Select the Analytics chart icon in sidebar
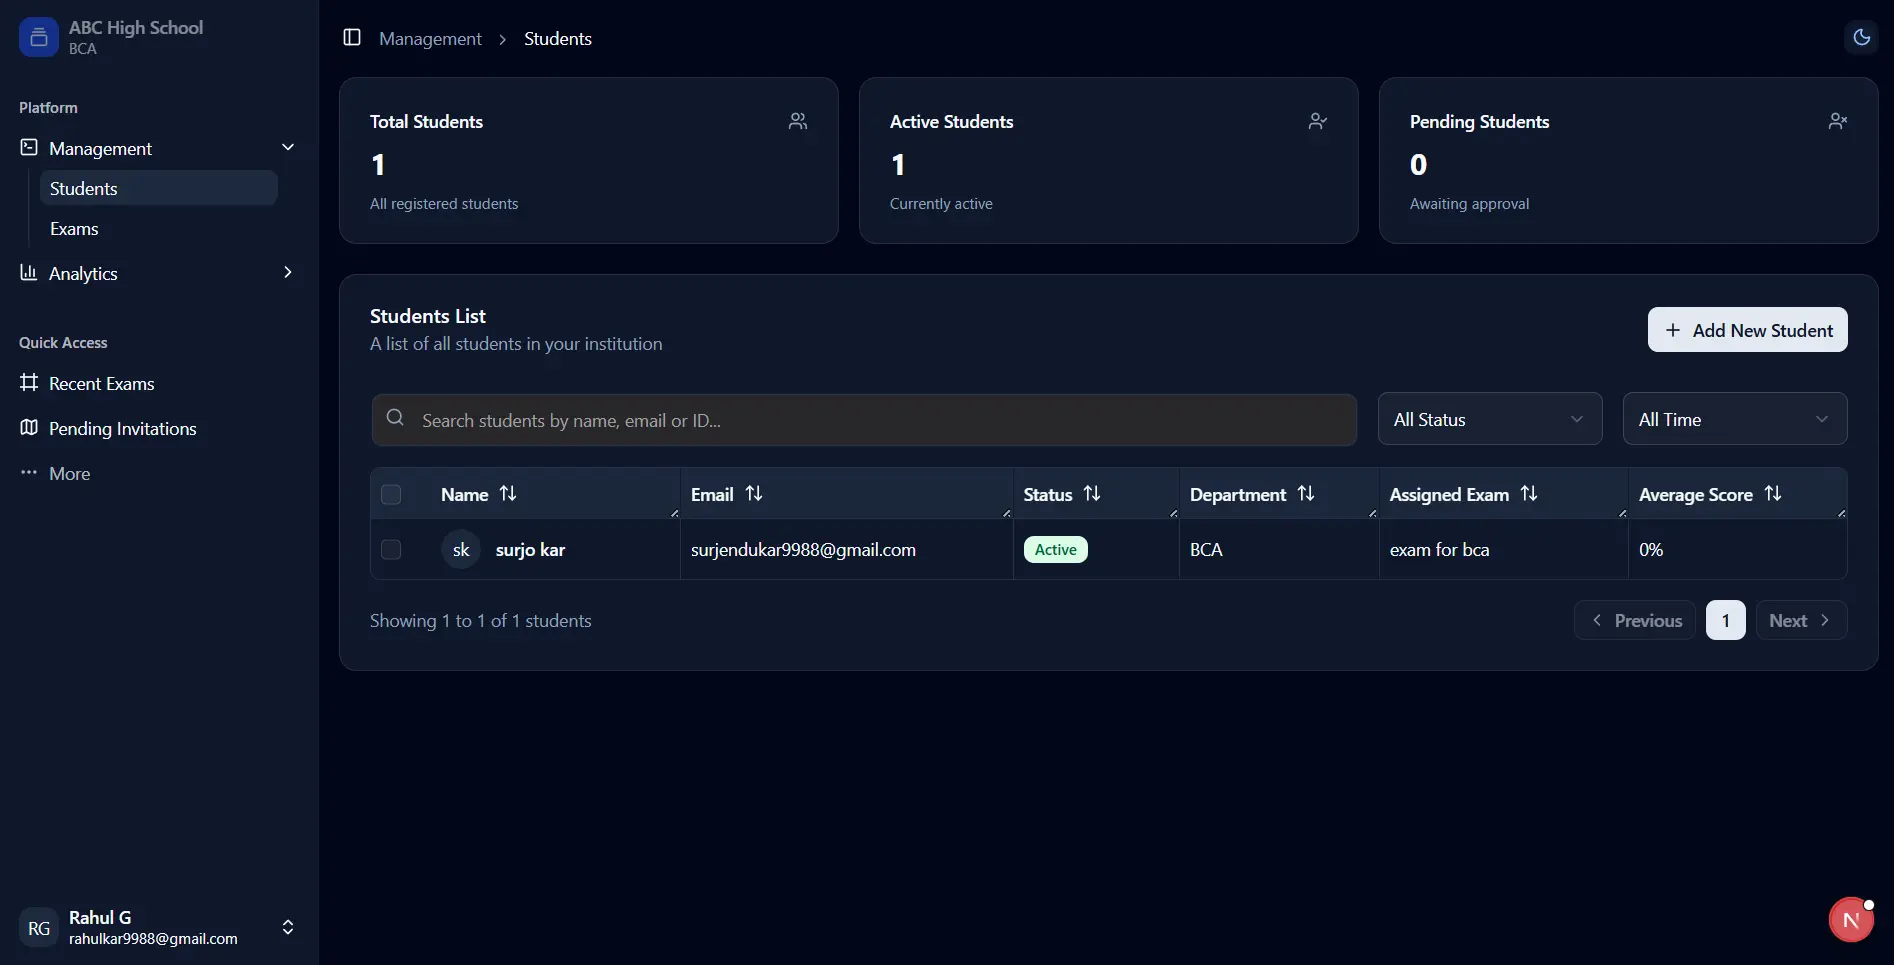This screenshot has height=965, width=1894. point(29,272)
